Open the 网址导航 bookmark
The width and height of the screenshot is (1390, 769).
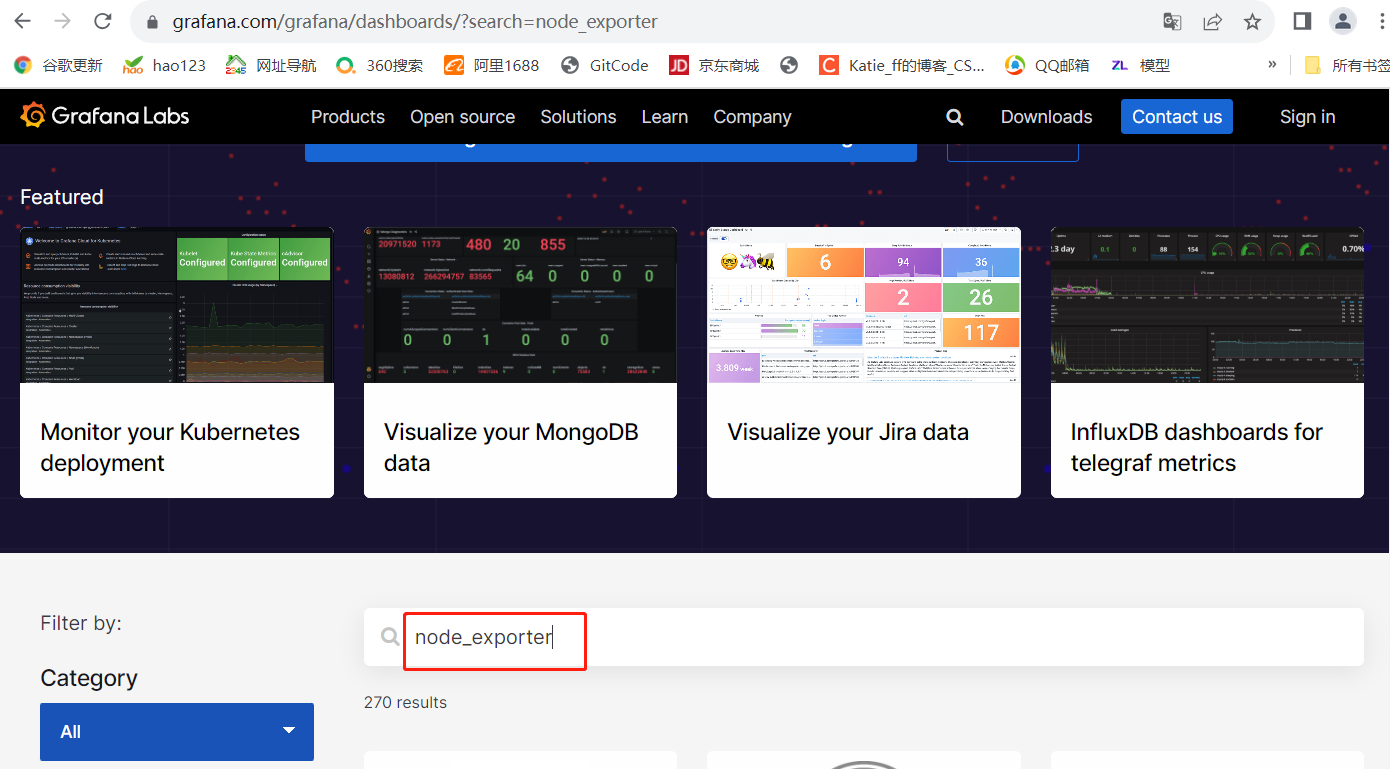point(271,65)
